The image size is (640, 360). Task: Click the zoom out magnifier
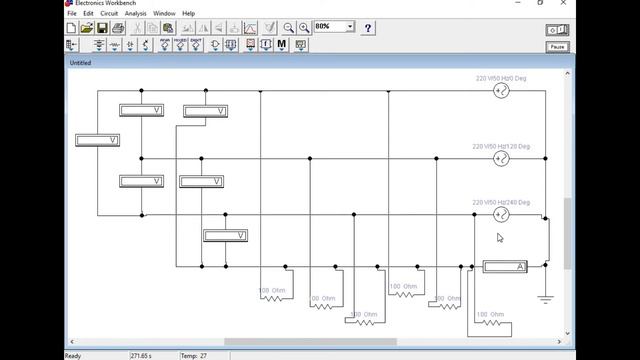(289, 28)
